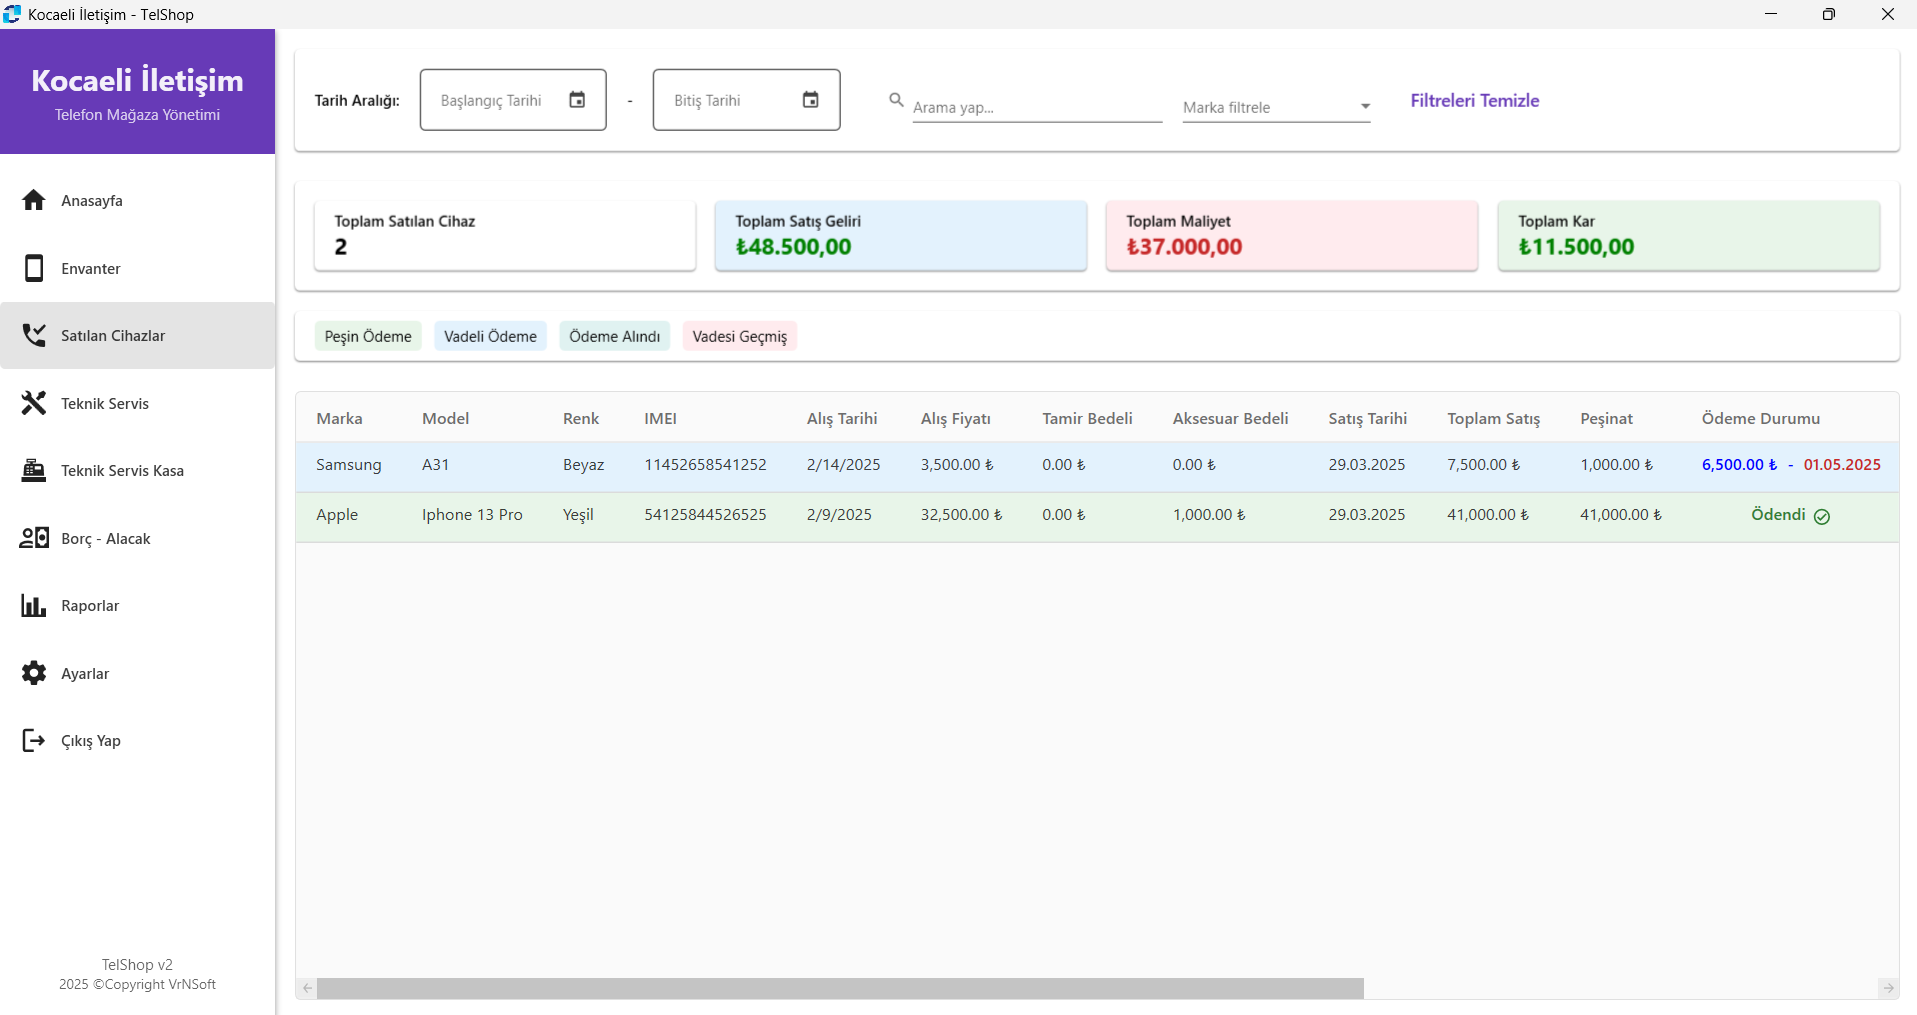Click the Borç - Alacak contact icon

click(x=34, y=538)
